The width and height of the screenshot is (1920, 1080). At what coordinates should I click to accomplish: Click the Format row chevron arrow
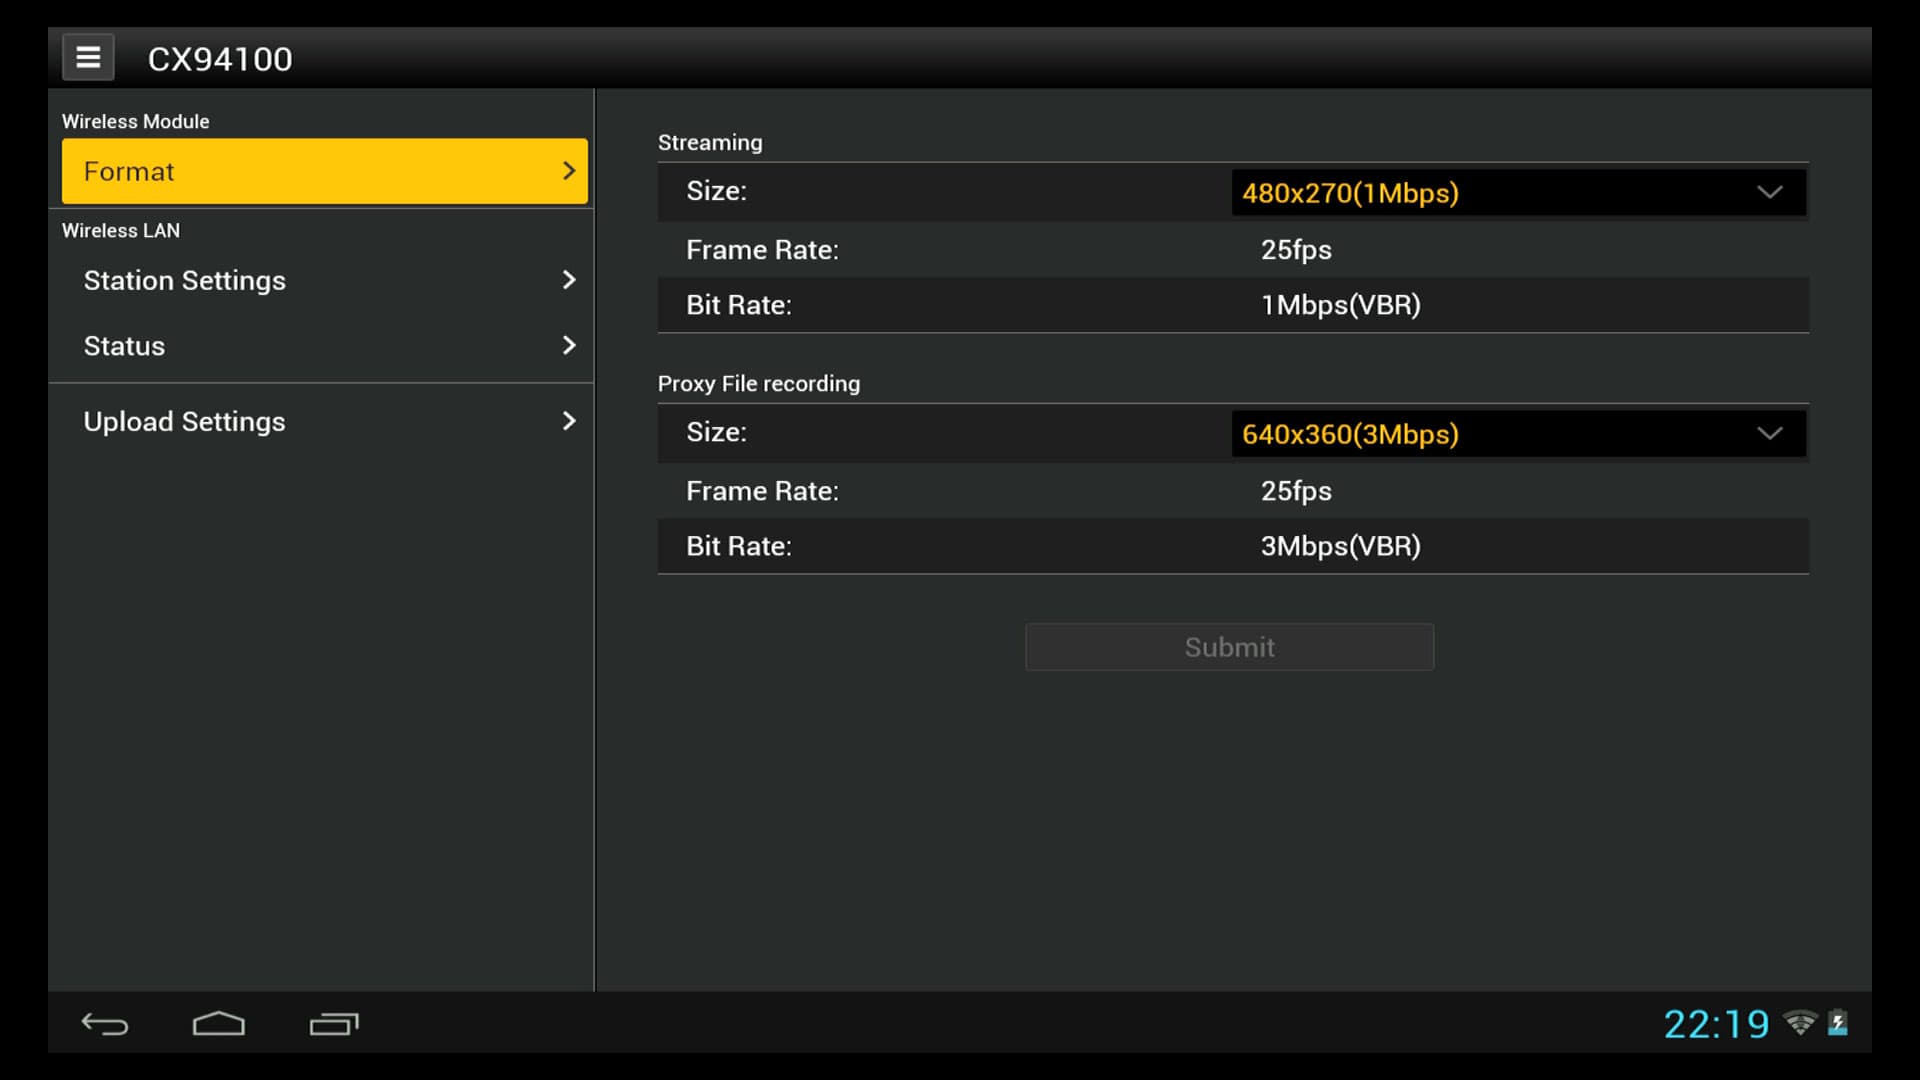point(569,171)
